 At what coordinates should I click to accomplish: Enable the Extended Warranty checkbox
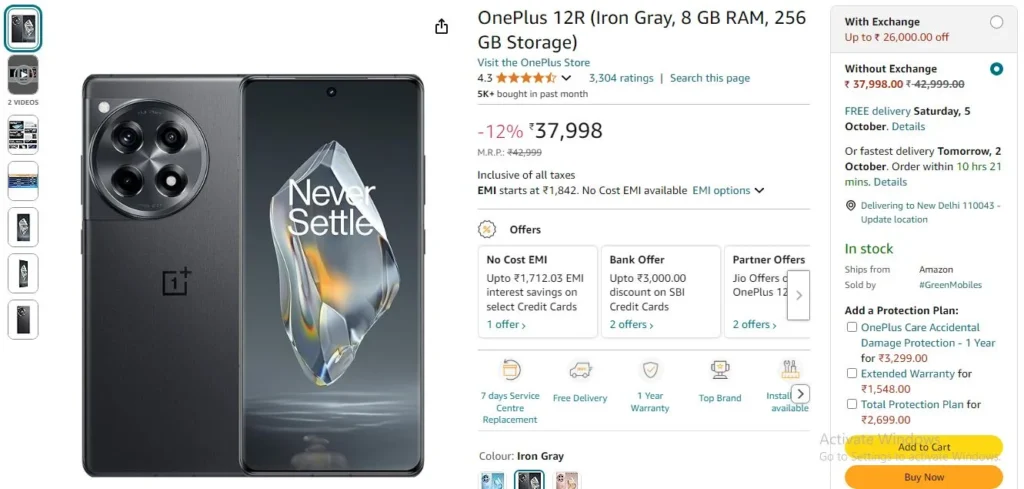pos(852,373)
